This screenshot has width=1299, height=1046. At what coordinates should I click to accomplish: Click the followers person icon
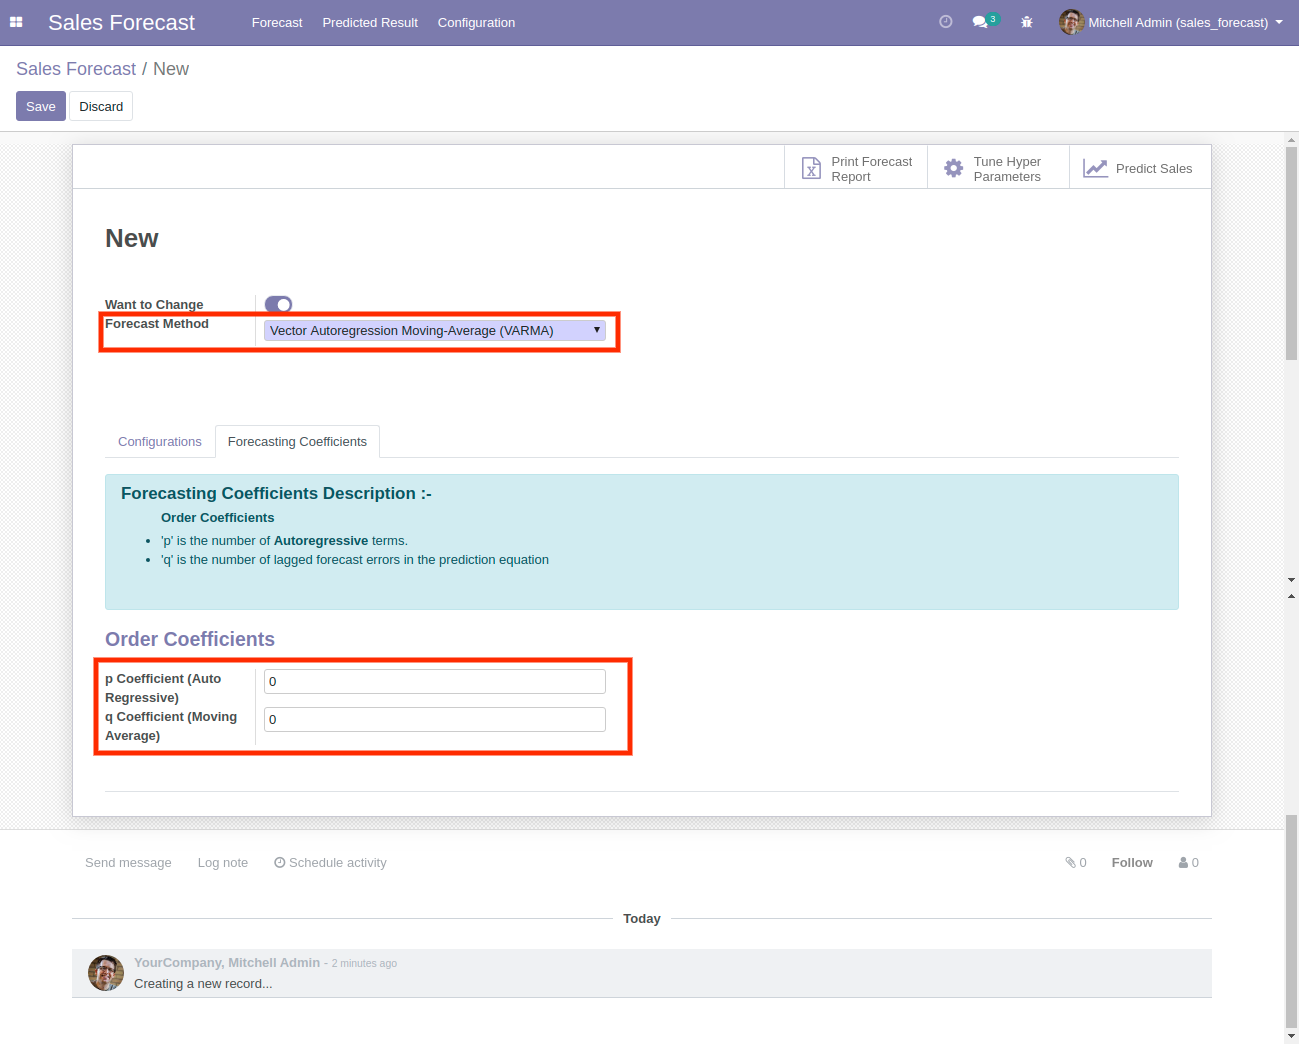1183,863
